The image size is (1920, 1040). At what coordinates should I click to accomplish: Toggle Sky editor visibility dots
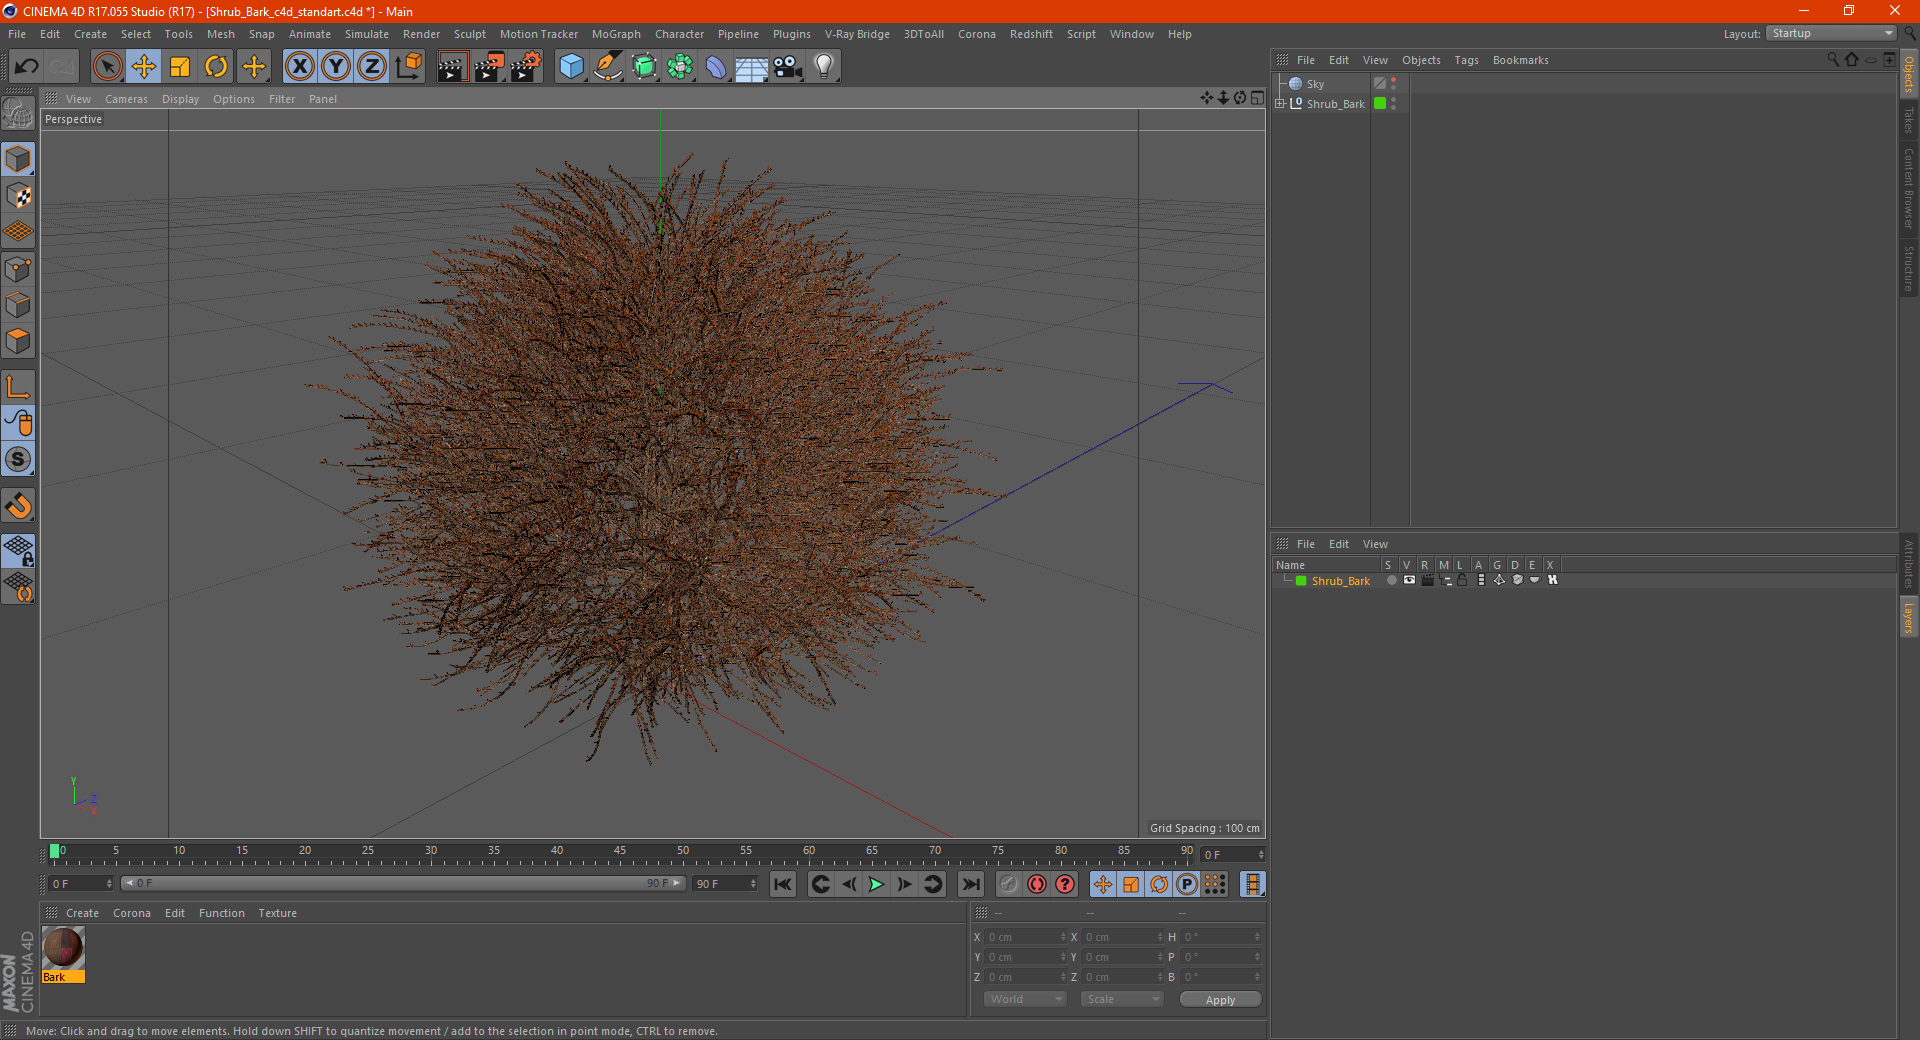1393,84
